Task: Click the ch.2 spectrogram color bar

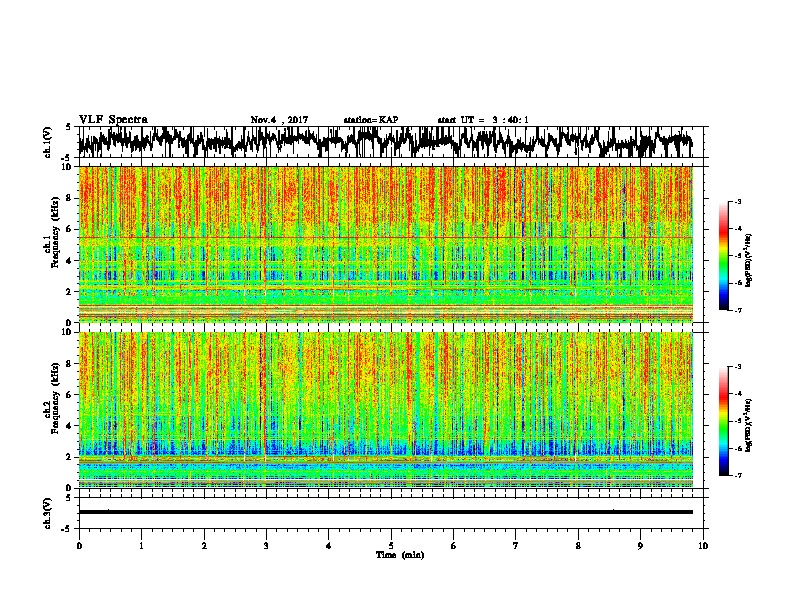Action: click(723, 421)
